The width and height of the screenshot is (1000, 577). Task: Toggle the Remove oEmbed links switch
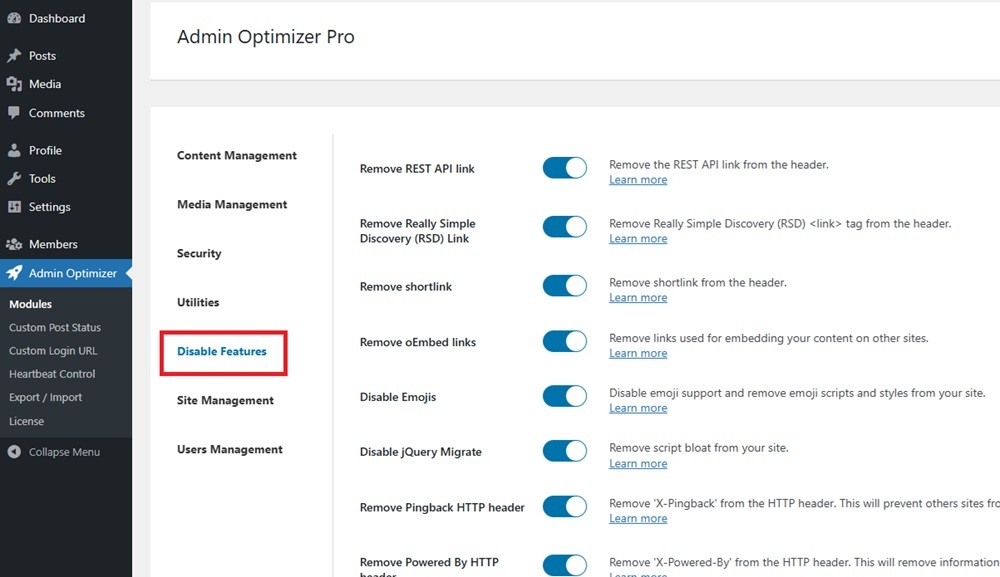(x=564, y=341)
